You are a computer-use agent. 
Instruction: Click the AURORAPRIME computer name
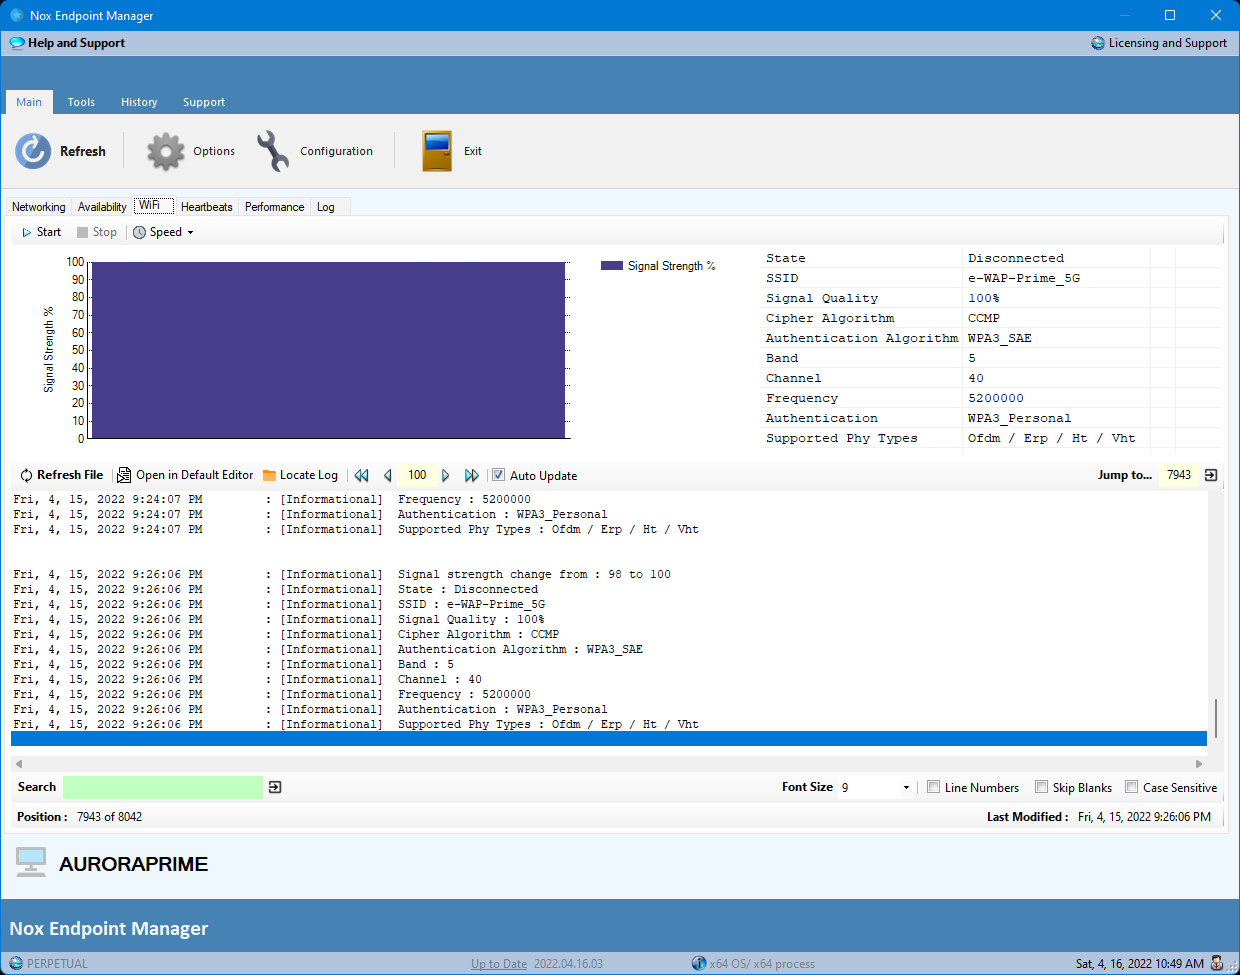tap(134, 864)
